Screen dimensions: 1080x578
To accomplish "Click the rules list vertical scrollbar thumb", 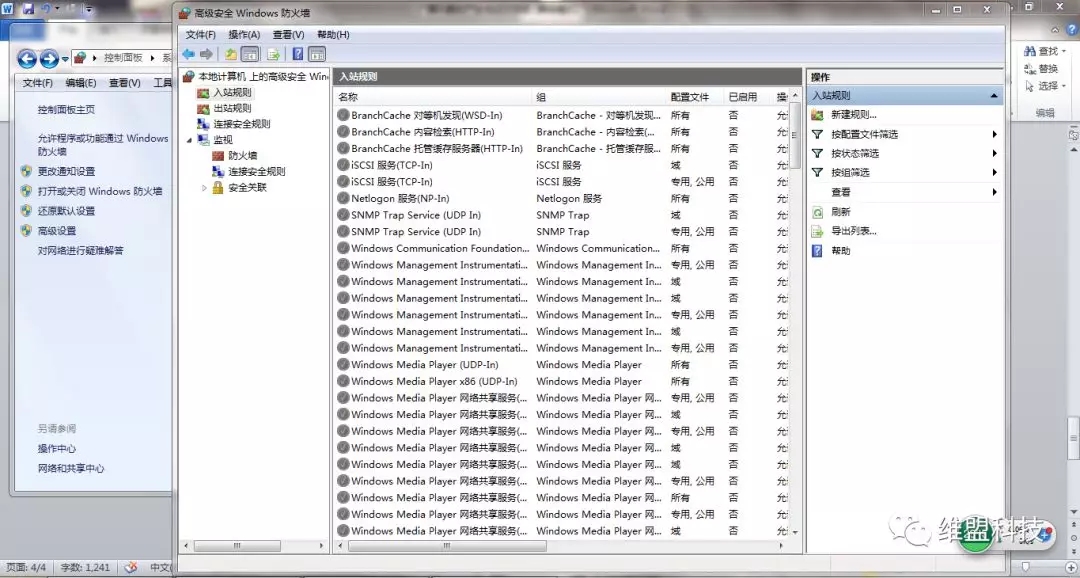I will coord(795,135).
